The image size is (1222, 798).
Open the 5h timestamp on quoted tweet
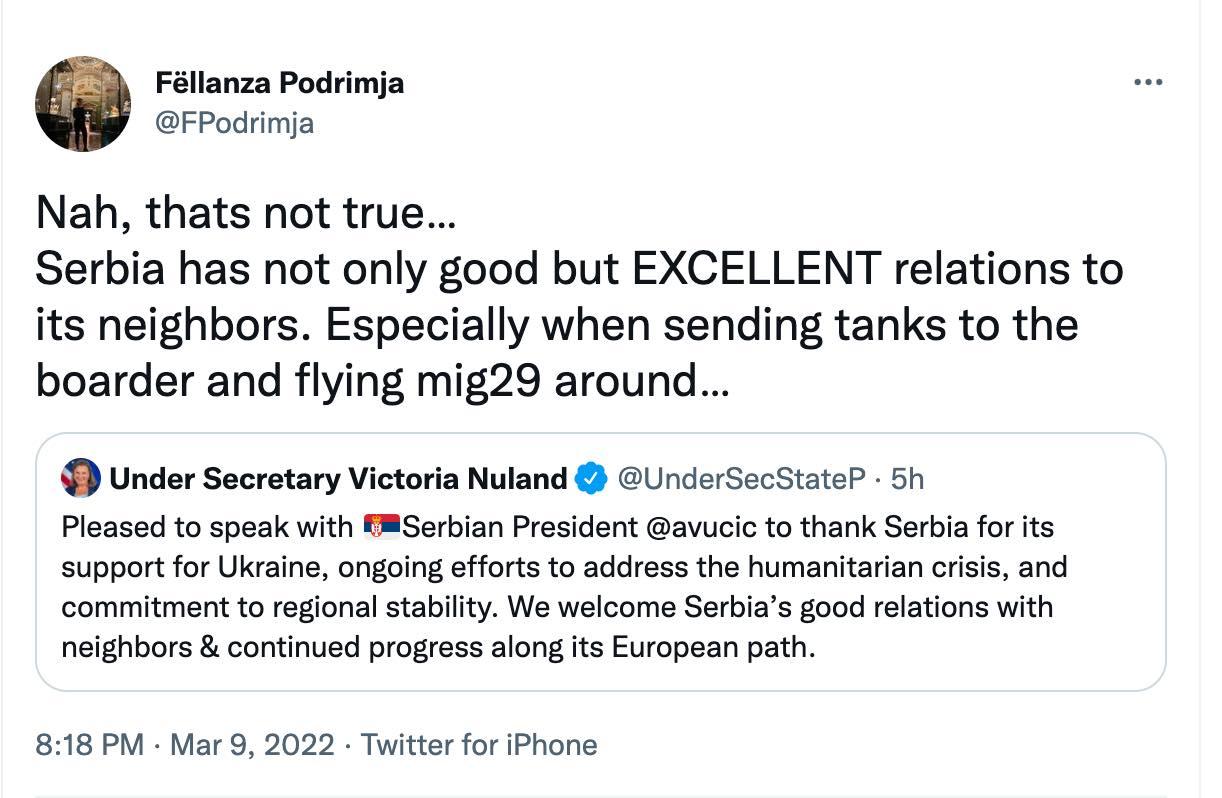tap(907, 480)
